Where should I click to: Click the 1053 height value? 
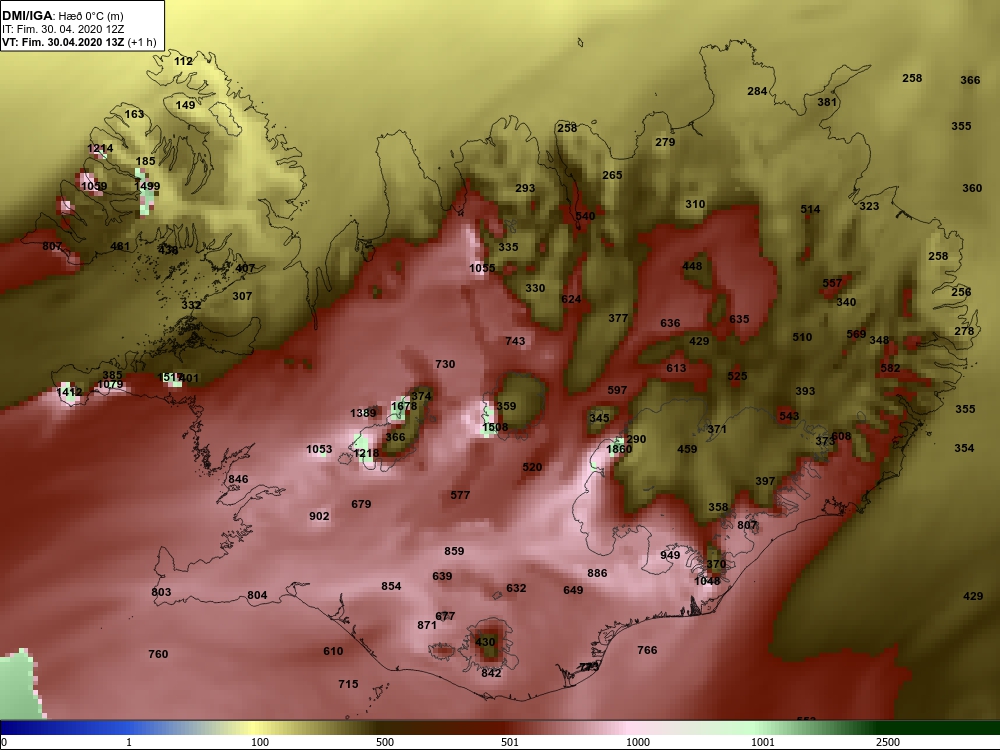click(x=319, y=450)
